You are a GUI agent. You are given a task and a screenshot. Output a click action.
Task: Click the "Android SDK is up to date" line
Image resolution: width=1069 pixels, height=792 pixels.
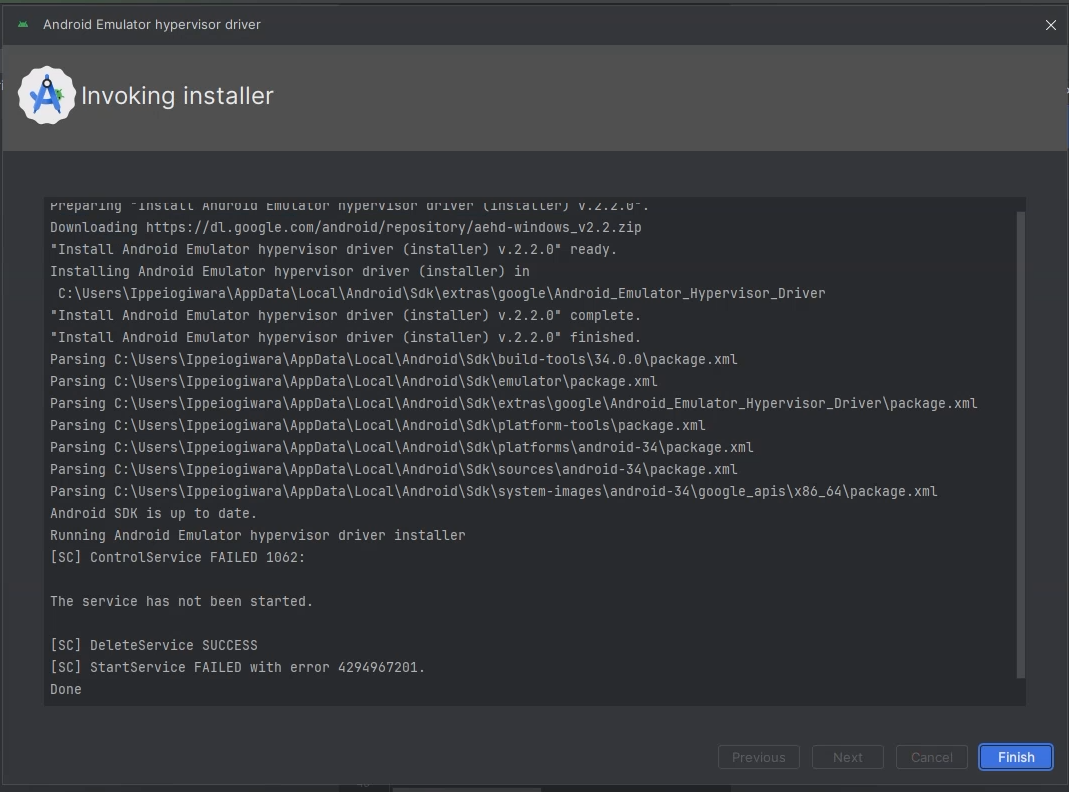[x=154, y=514]
